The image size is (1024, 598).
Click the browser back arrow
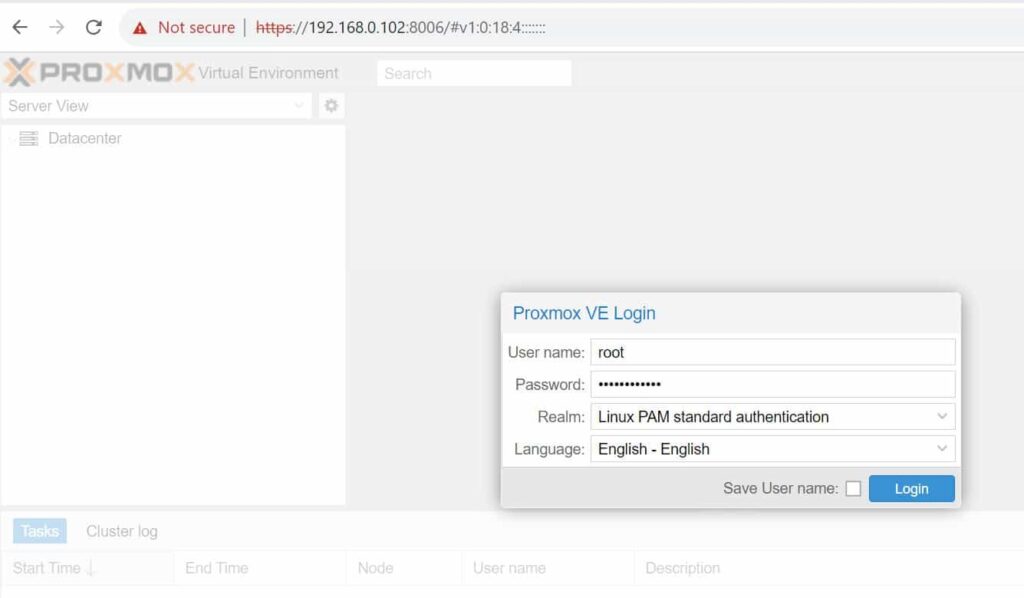[20, 27]
